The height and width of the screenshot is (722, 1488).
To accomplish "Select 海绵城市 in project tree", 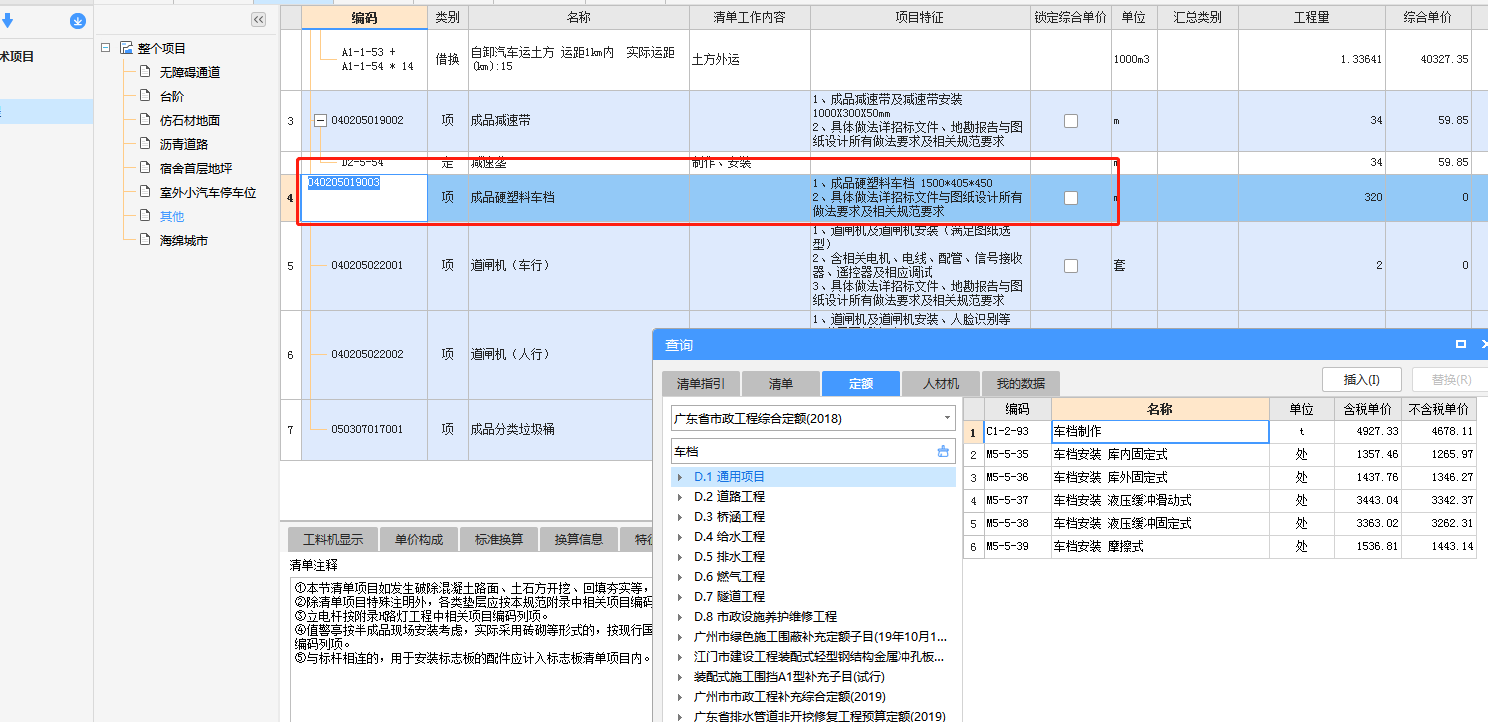I will [x=184, y=240].
